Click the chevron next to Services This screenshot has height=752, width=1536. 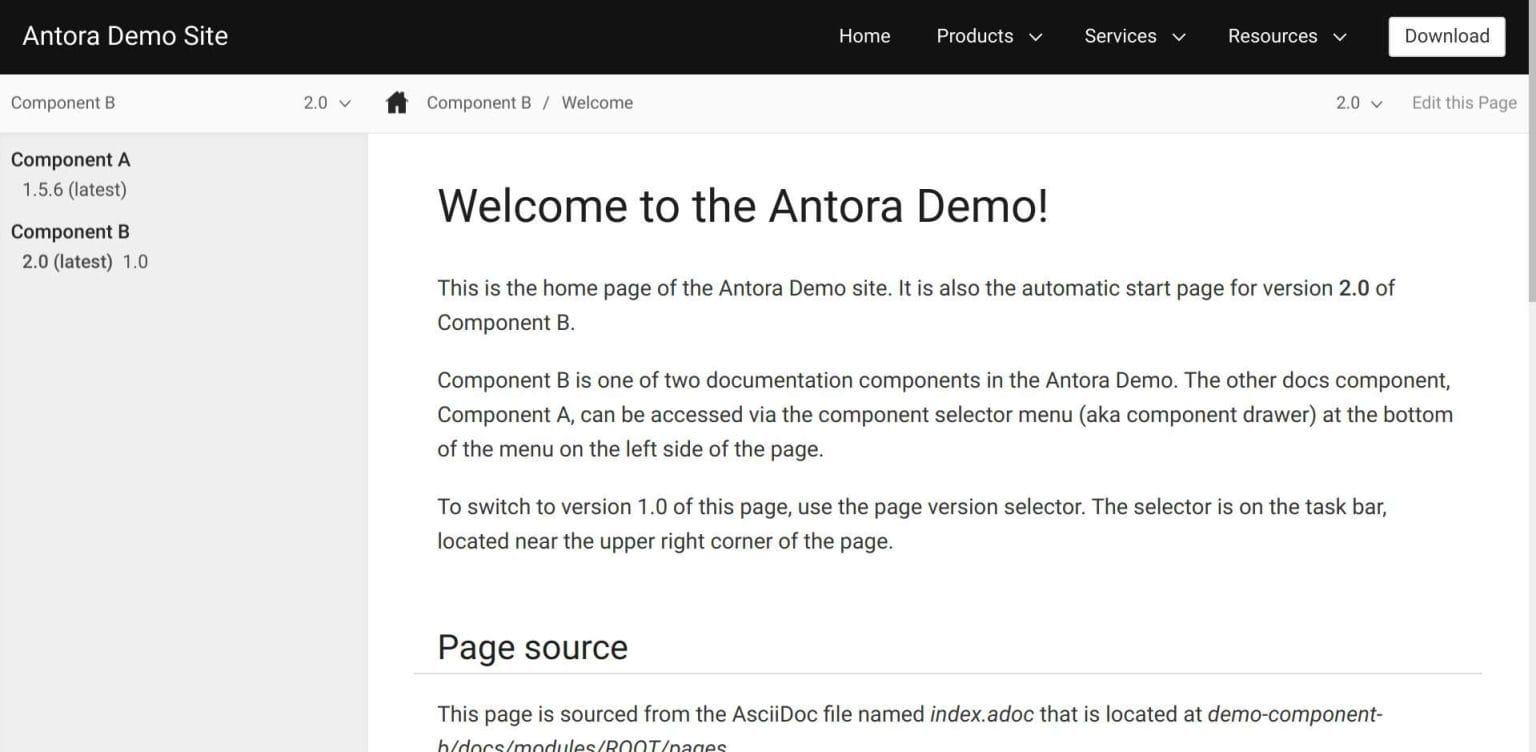tap(1178, 37)
